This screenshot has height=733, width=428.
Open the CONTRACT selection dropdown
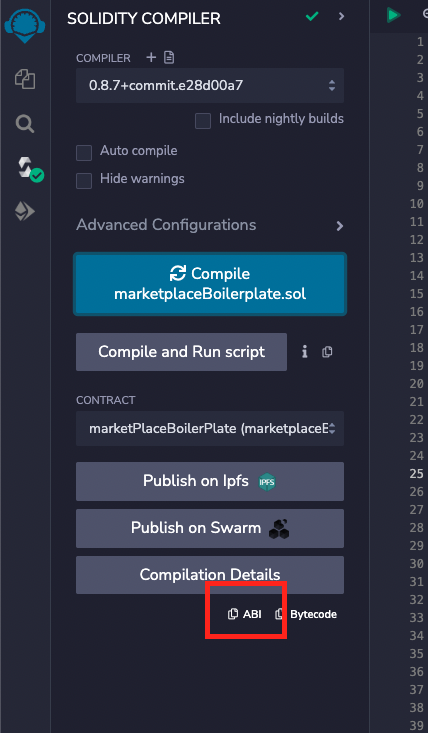(x=210, y=428)
